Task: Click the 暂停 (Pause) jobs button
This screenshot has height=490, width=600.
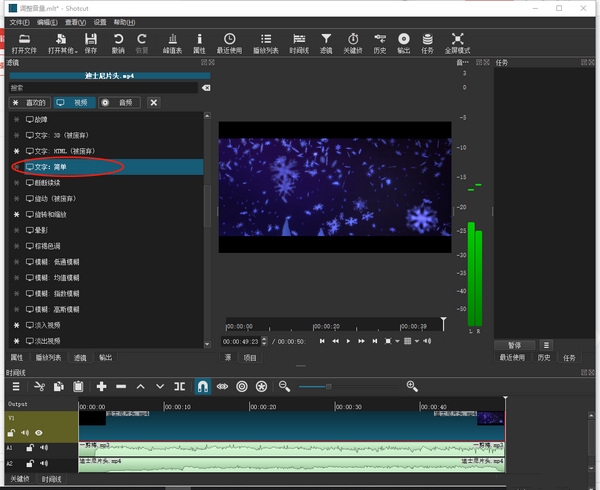Action: (515, 344)
